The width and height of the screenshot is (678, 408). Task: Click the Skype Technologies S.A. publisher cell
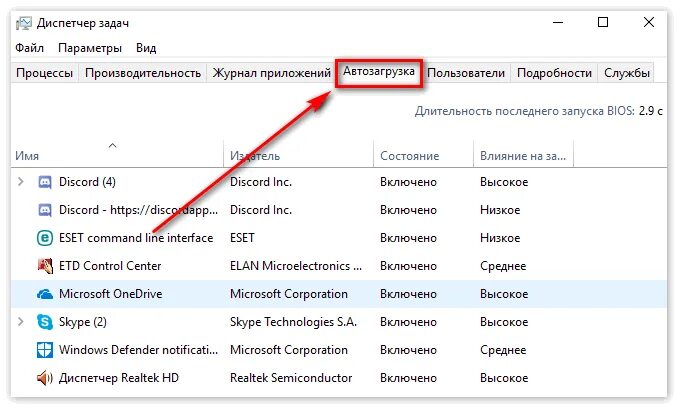pyautogui.click(x=293, y=322)
